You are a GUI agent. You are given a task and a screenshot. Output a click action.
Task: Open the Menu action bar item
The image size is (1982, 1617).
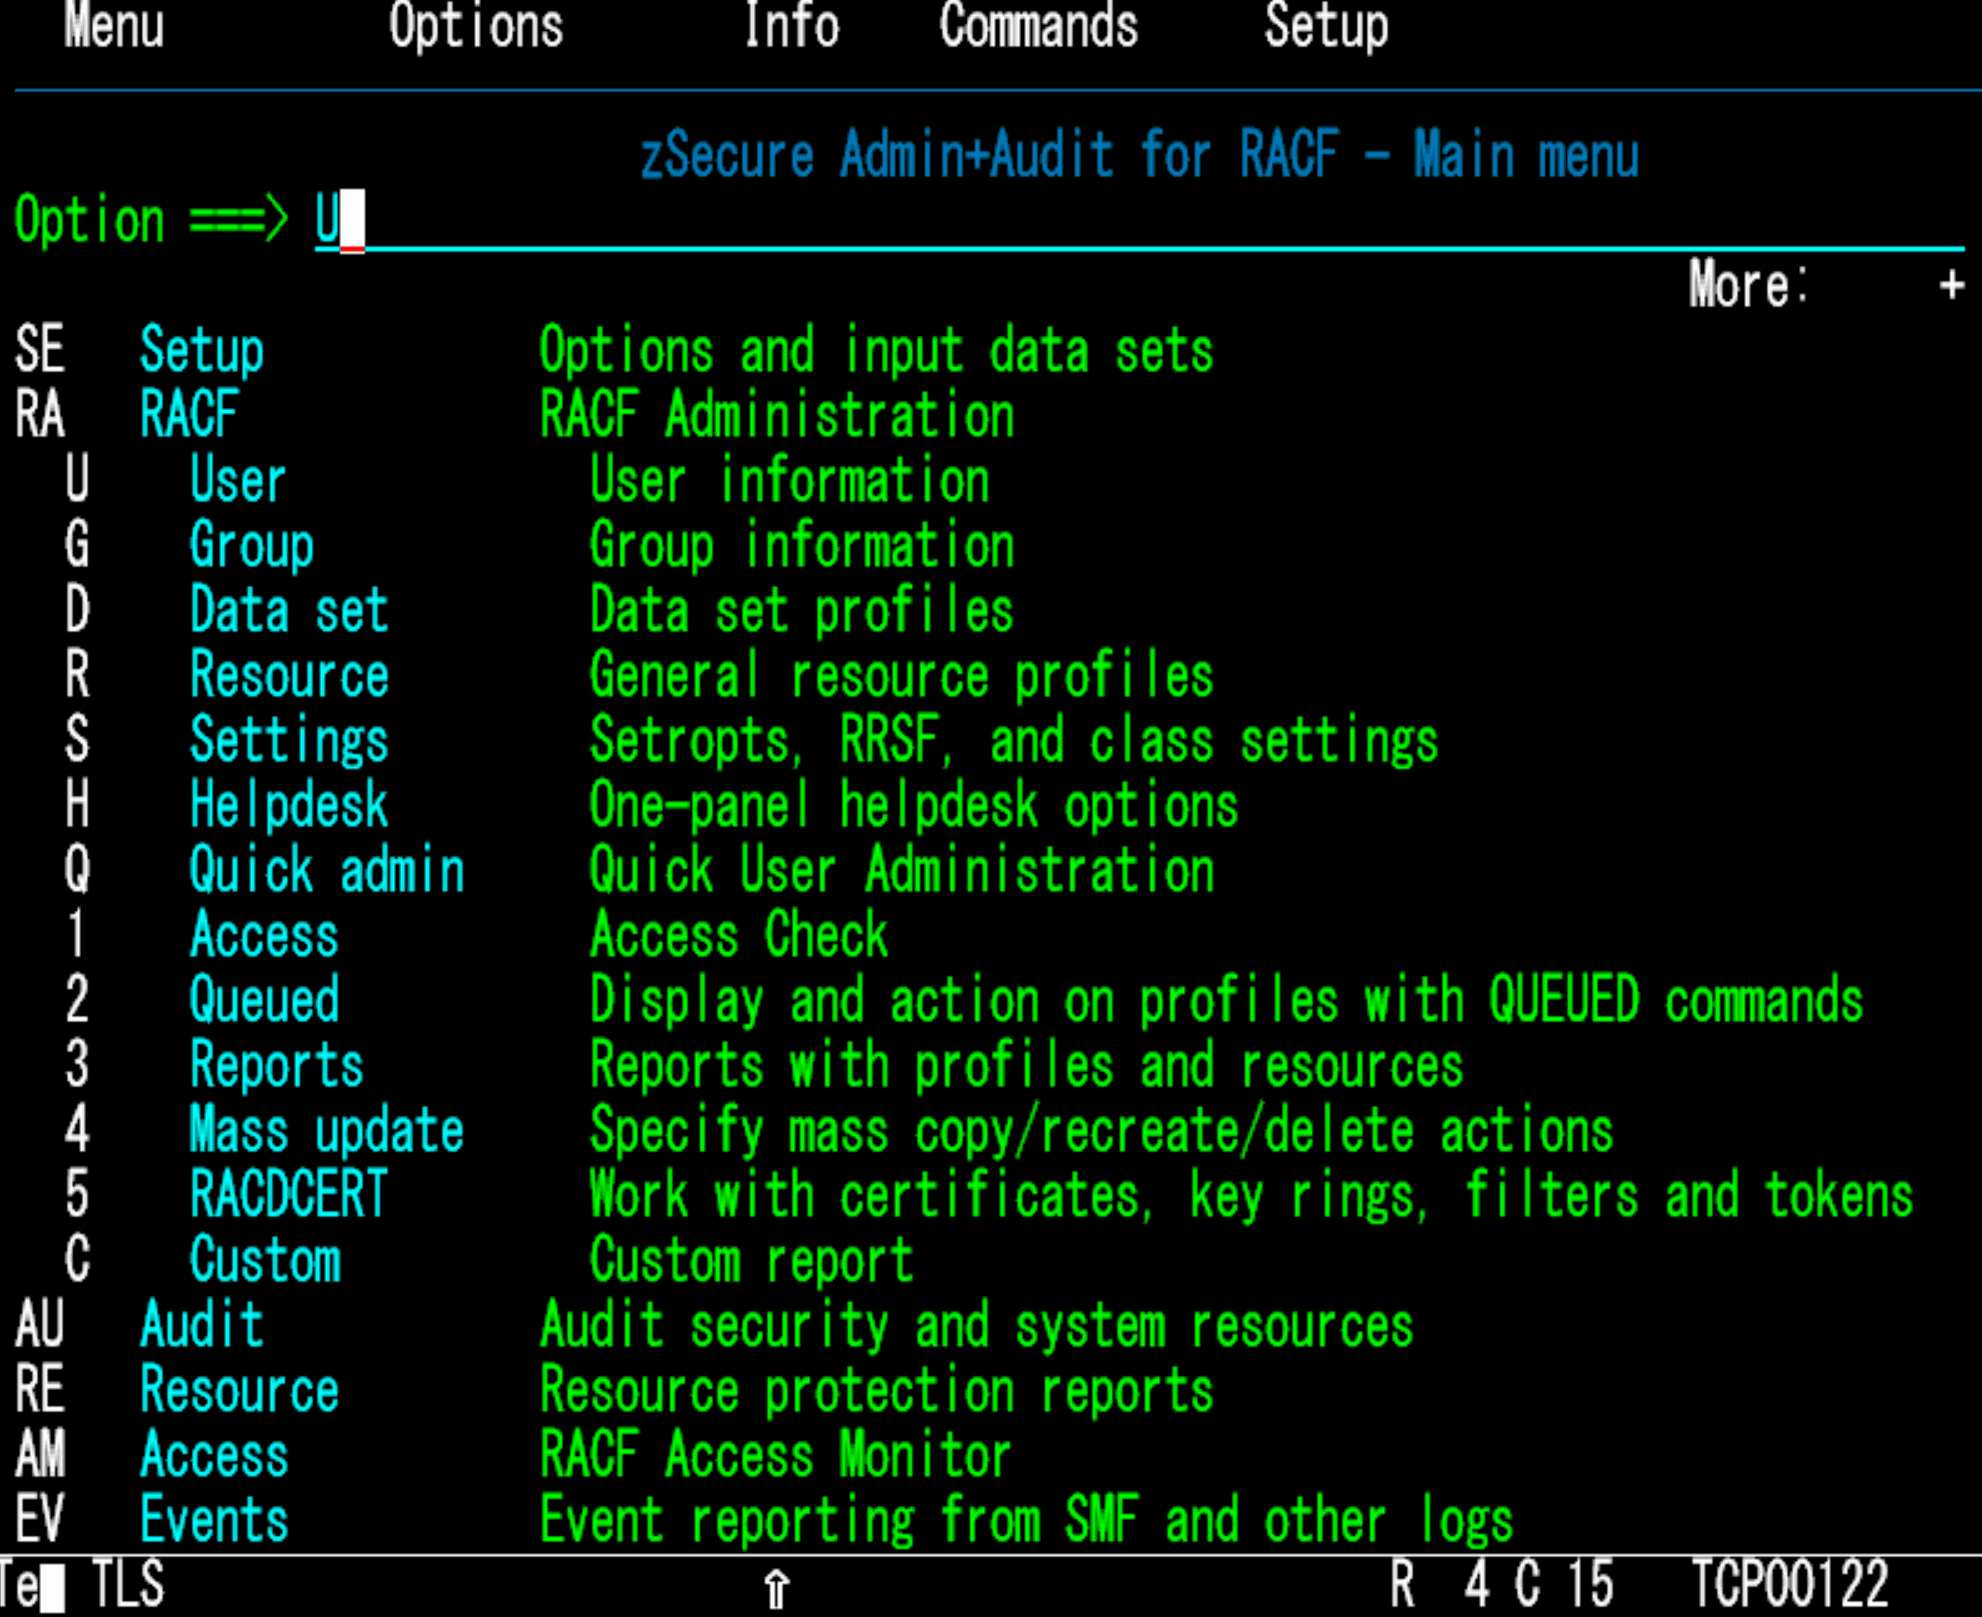(114, 25)
